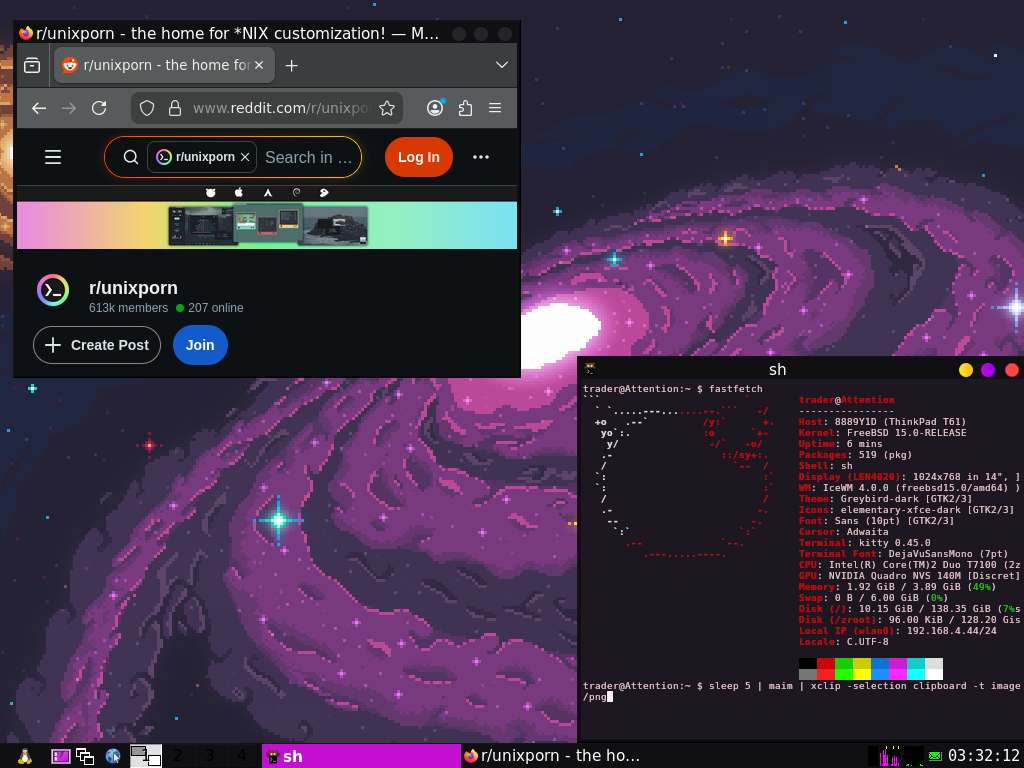Screen dimensions: 1024x768
Task: Select the r/unixporn Firefox tab
Action: [165, 65]
